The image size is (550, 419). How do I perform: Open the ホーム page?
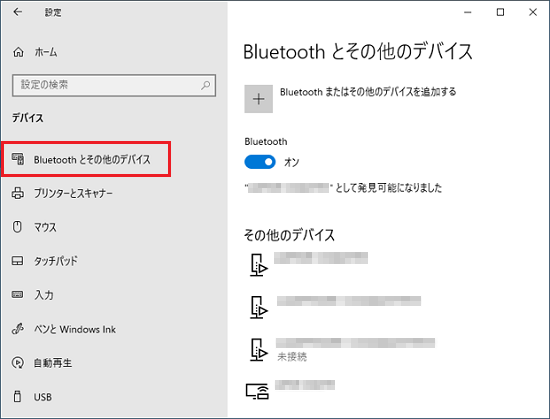pyautogui.click(x=46, y=52)
